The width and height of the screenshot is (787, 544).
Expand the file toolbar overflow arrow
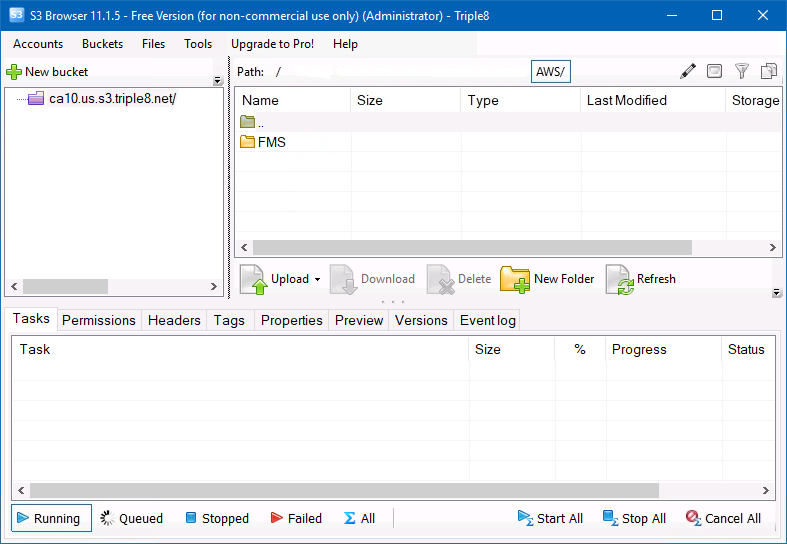pyautogui.click(x=777, y=293)
